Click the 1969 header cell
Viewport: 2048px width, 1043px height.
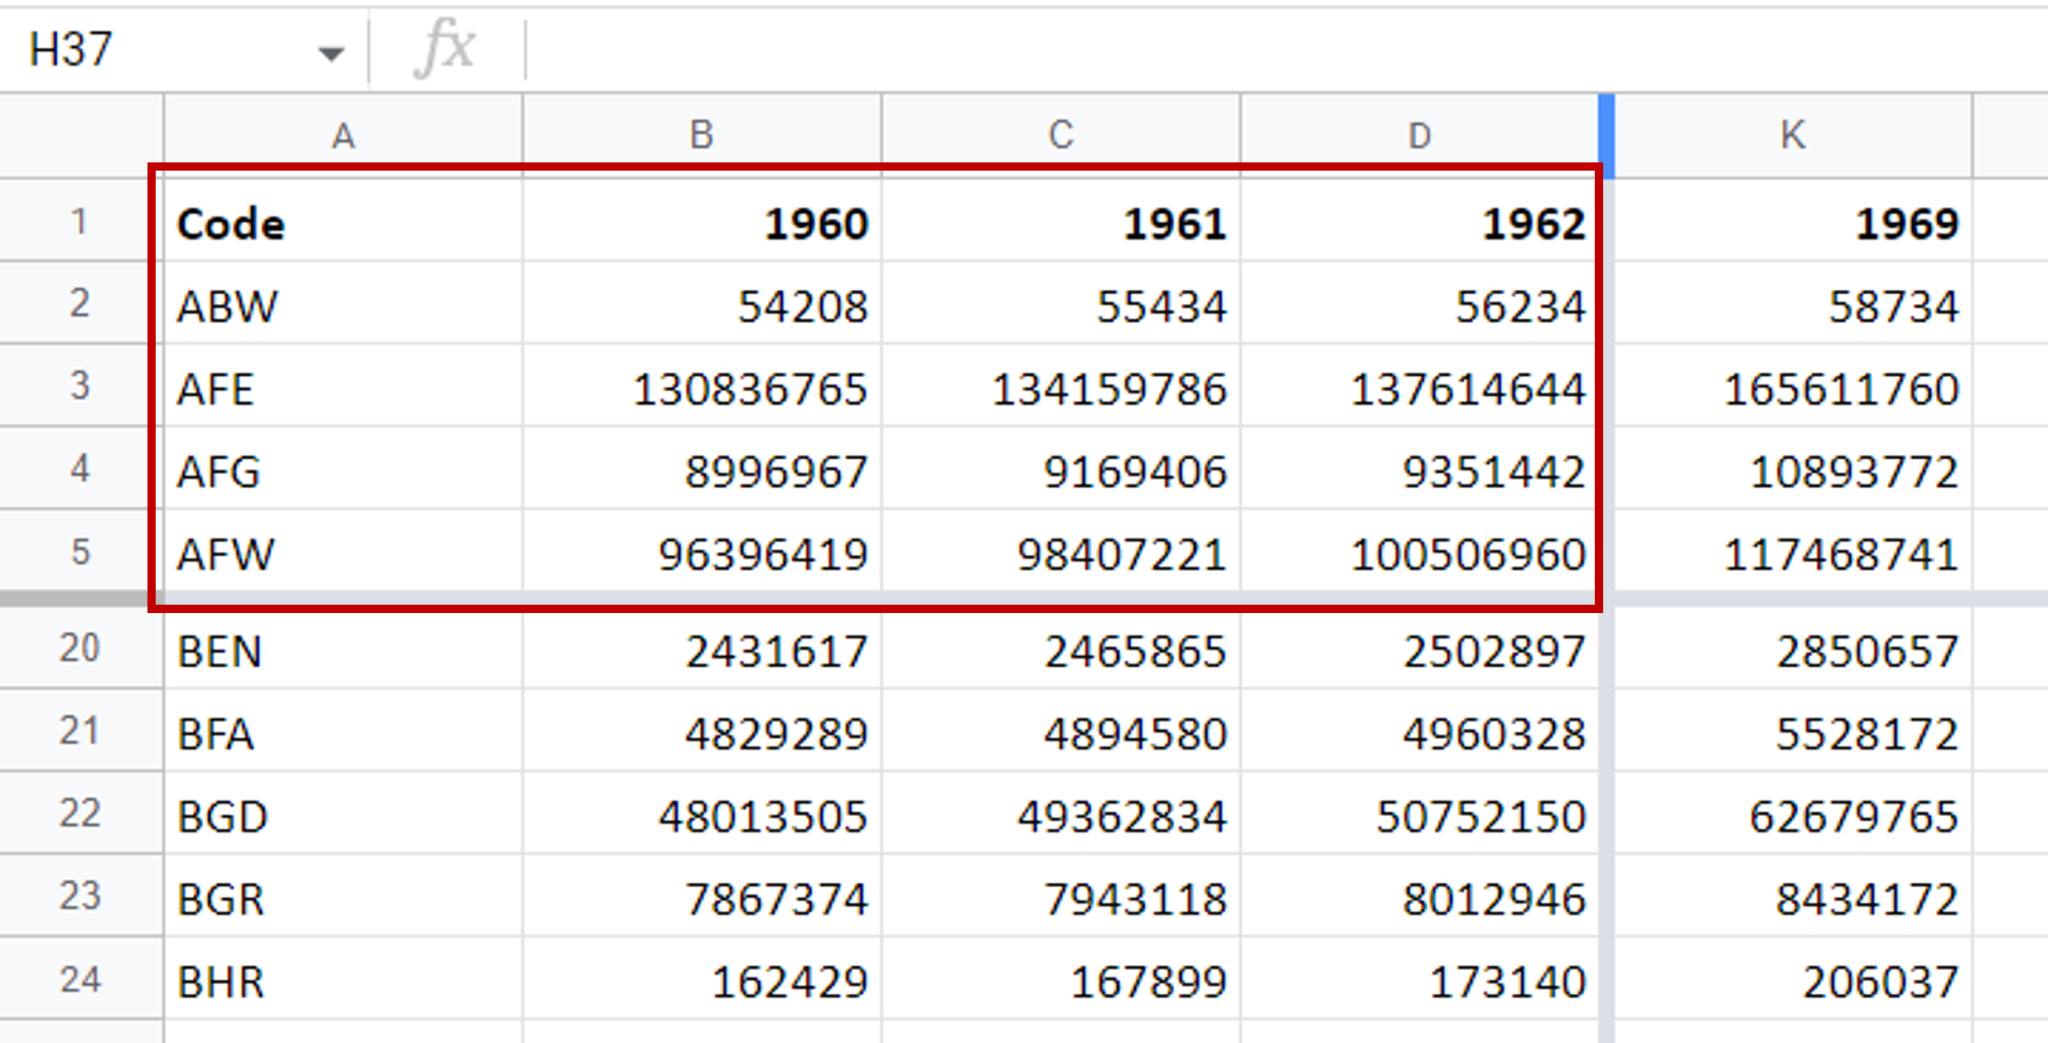click(x=1793, y=222)
